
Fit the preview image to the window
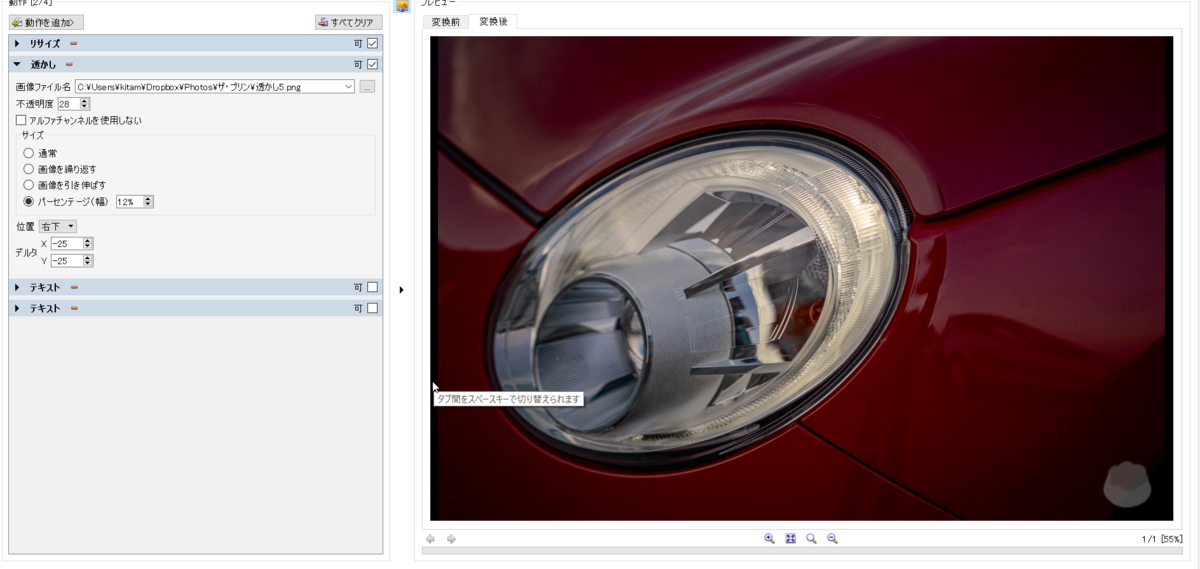tap(790, 539)
